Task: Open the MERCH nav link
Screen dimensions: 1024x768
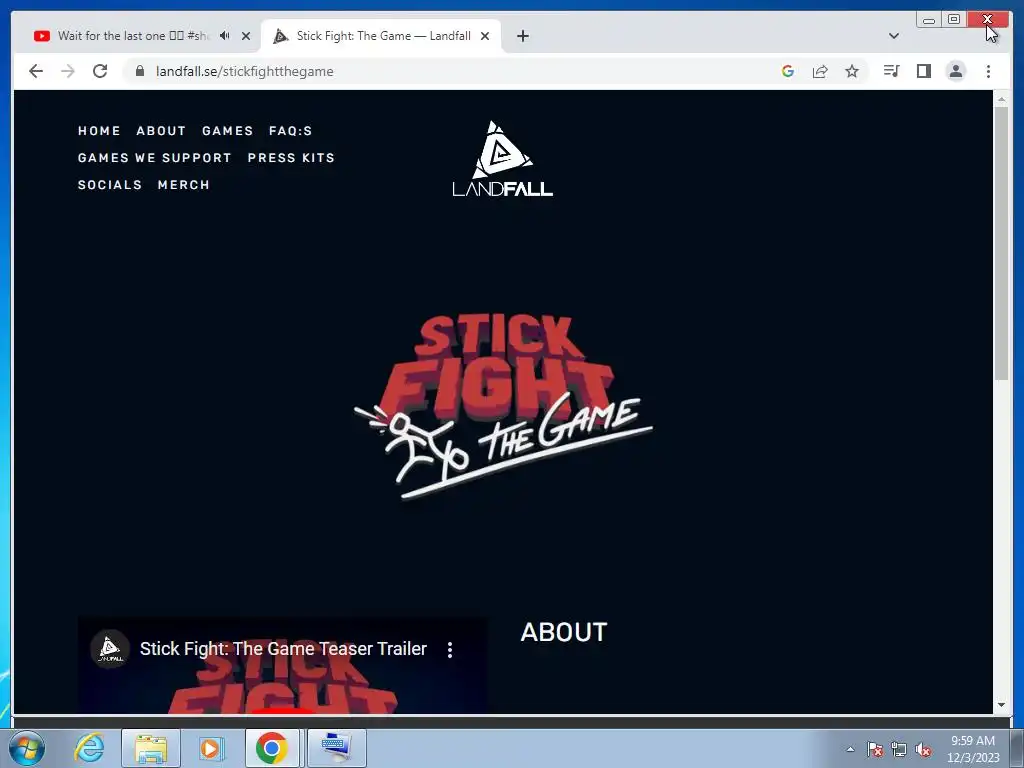Action: (x=184, y=185)
